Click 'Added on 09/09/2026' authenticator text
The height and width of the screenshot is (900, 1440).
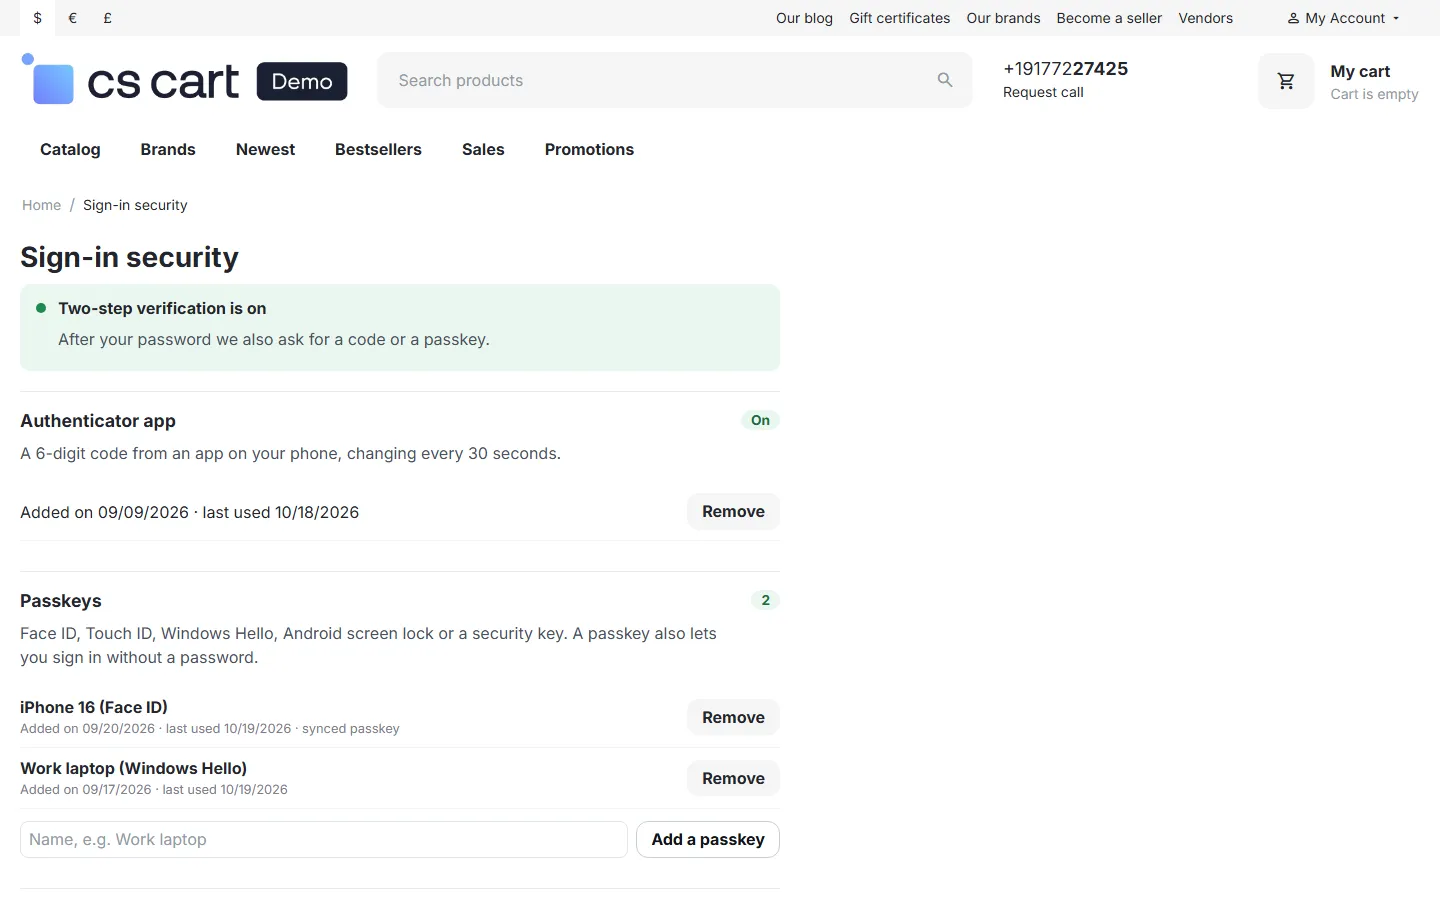pos(104,512)
